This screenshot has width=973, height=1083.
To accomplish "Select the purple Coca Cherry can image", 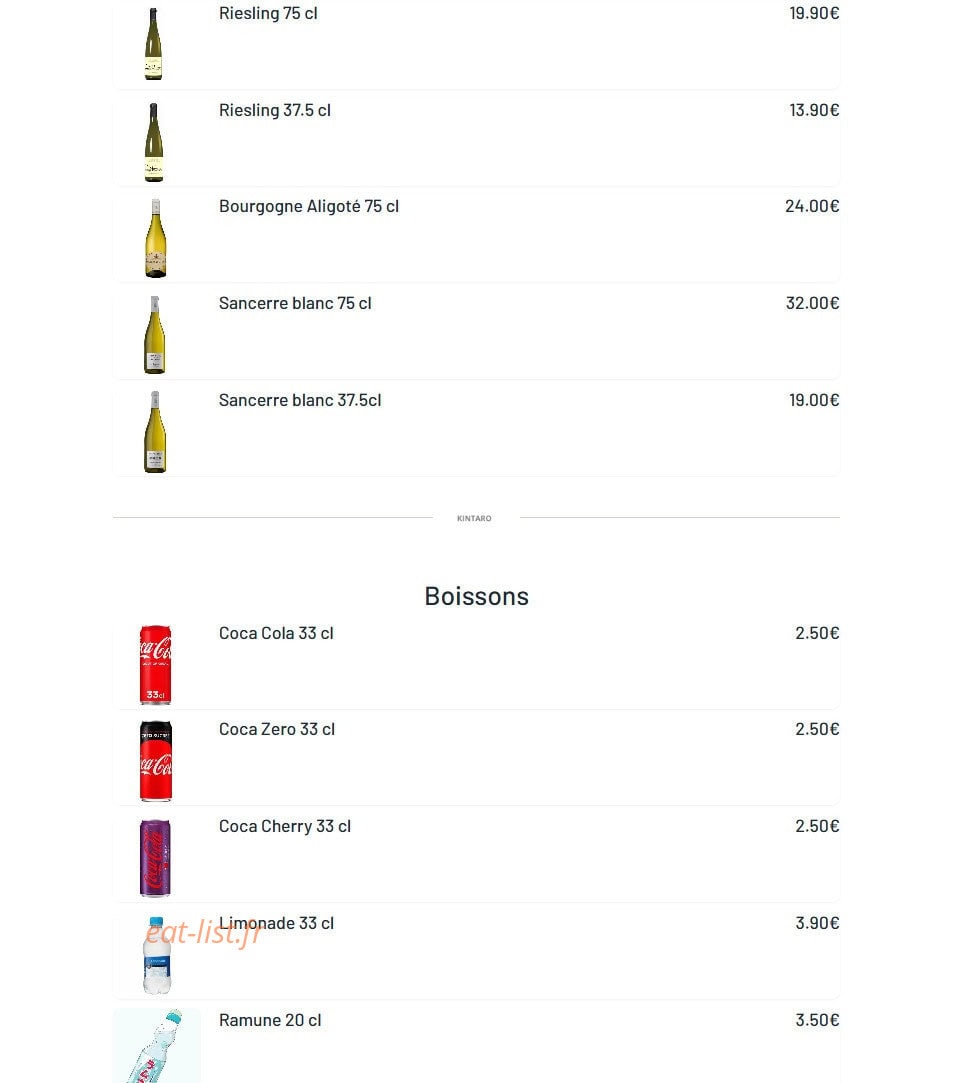I will pos(155,858).
